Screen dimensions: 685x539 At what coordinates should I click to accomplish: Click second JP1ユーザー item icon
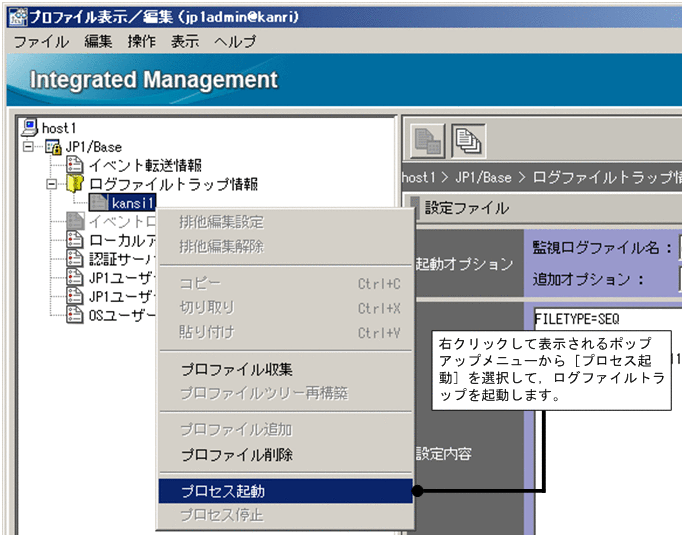[75, 296]
